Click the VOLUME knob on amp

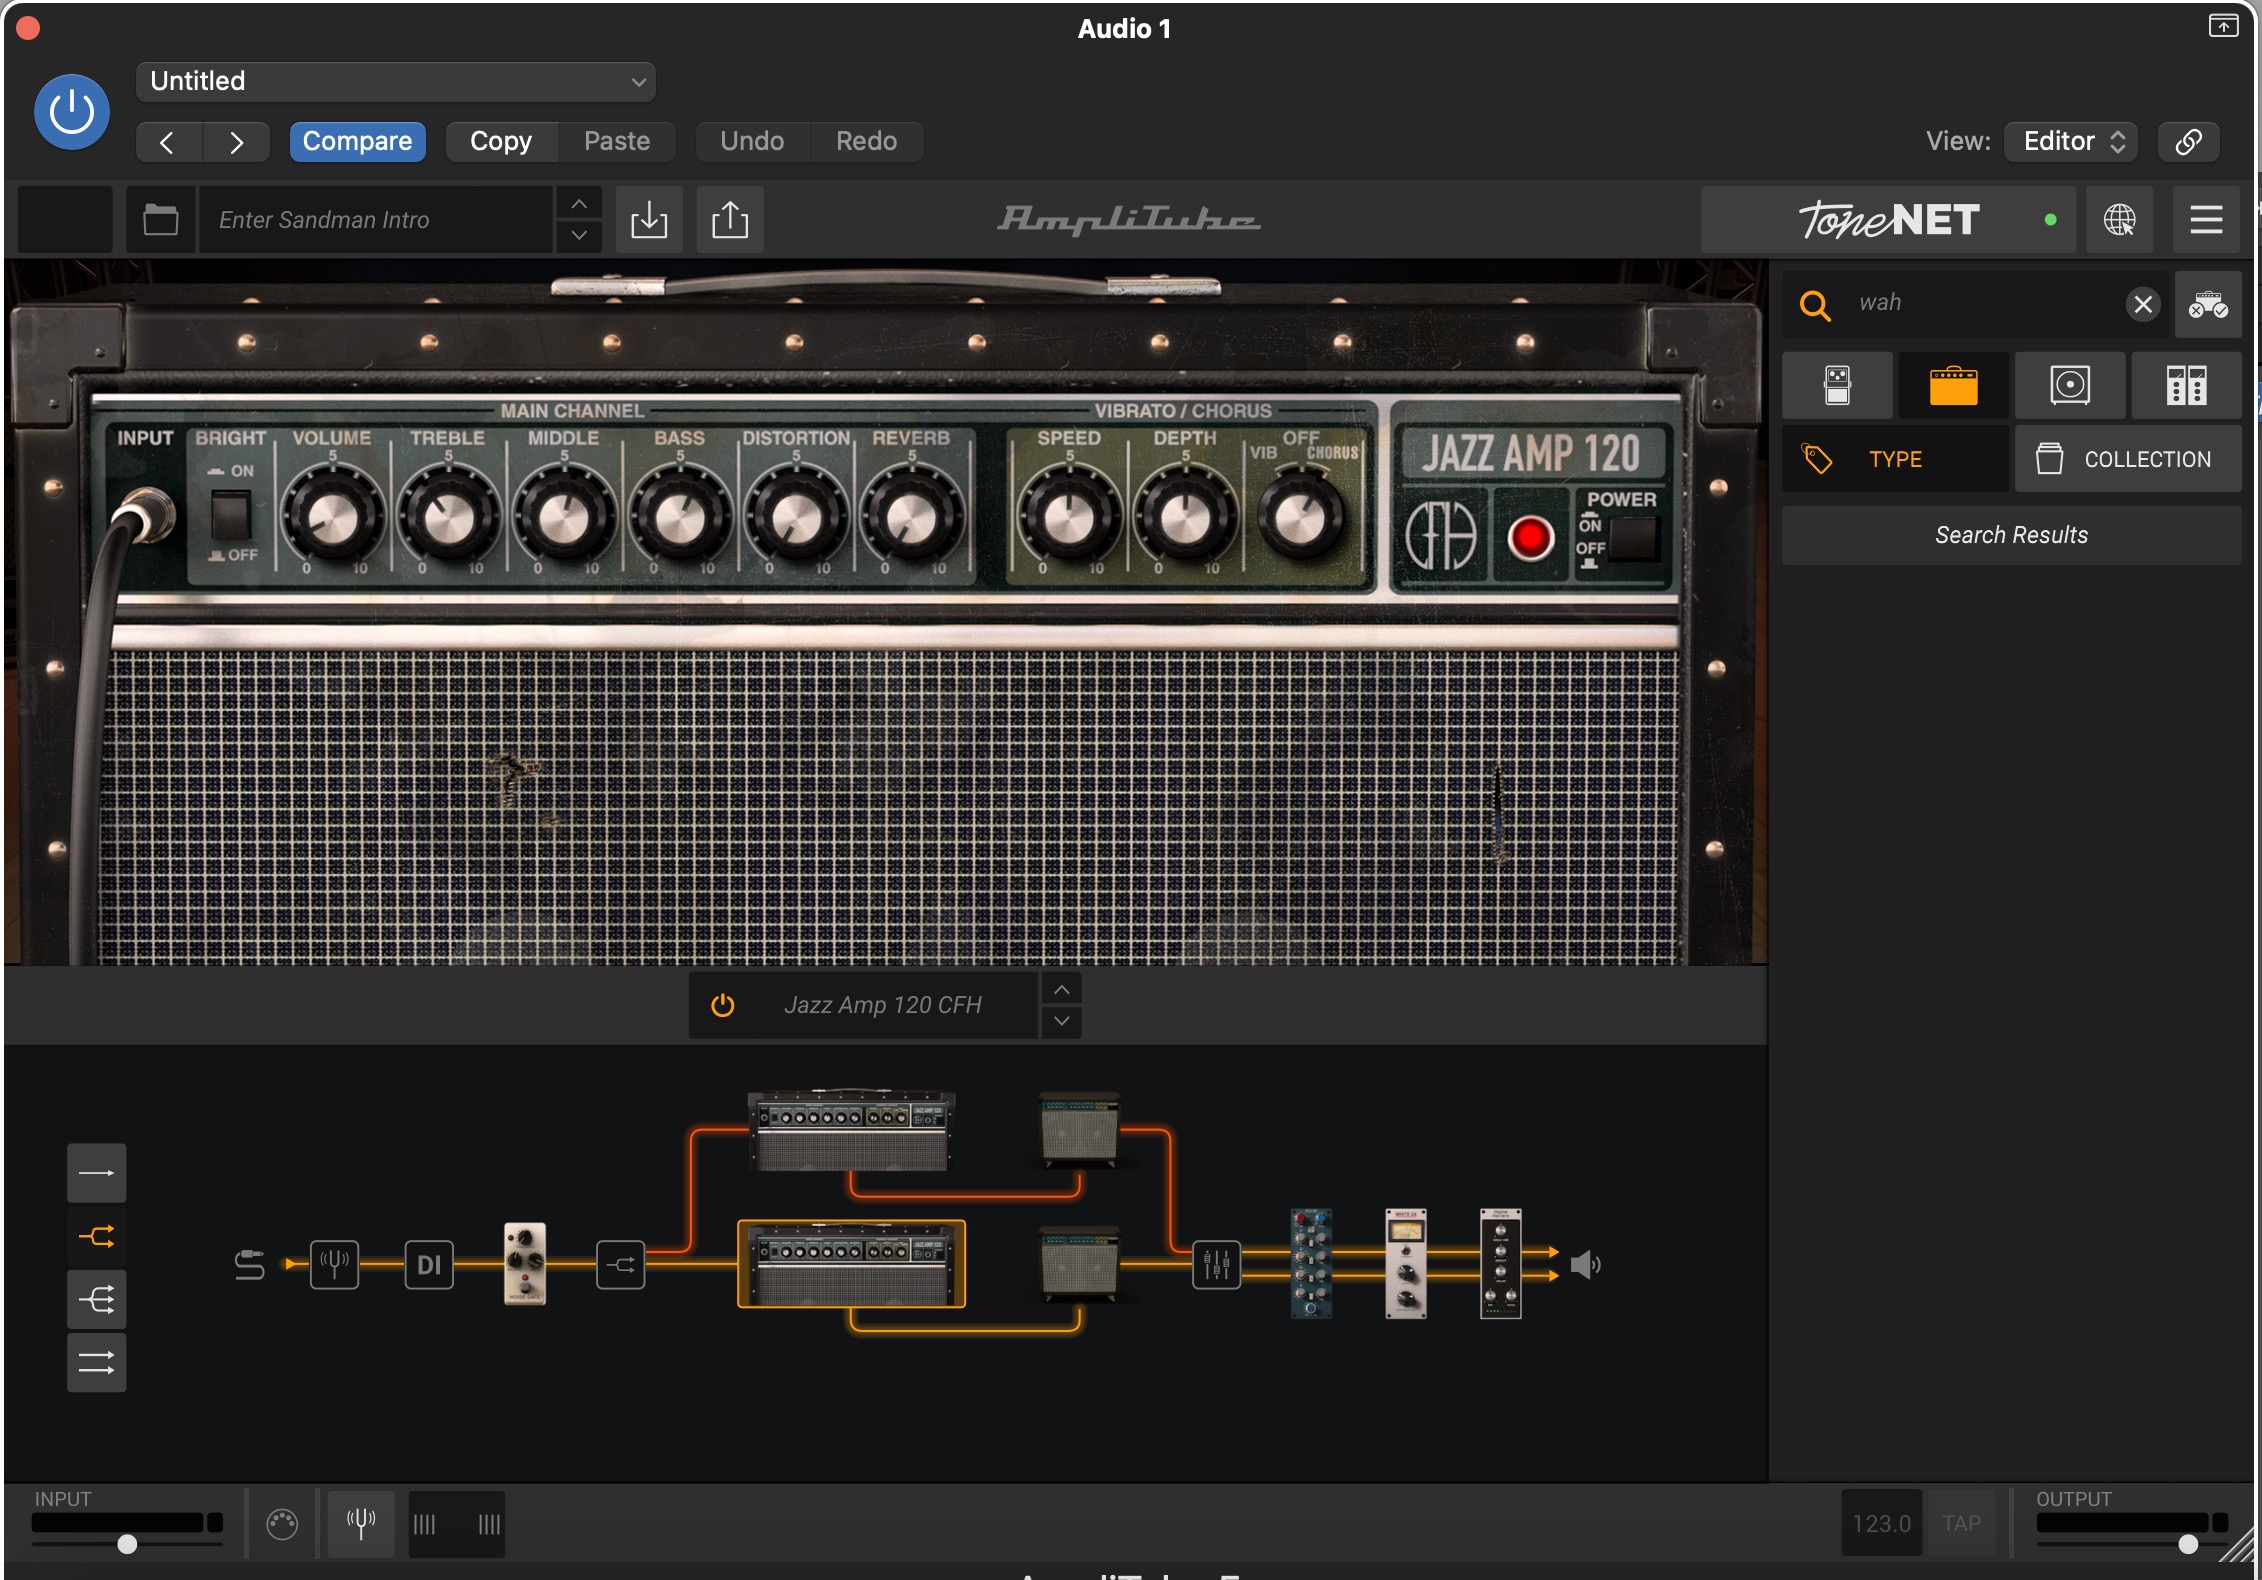pos(333,517)
